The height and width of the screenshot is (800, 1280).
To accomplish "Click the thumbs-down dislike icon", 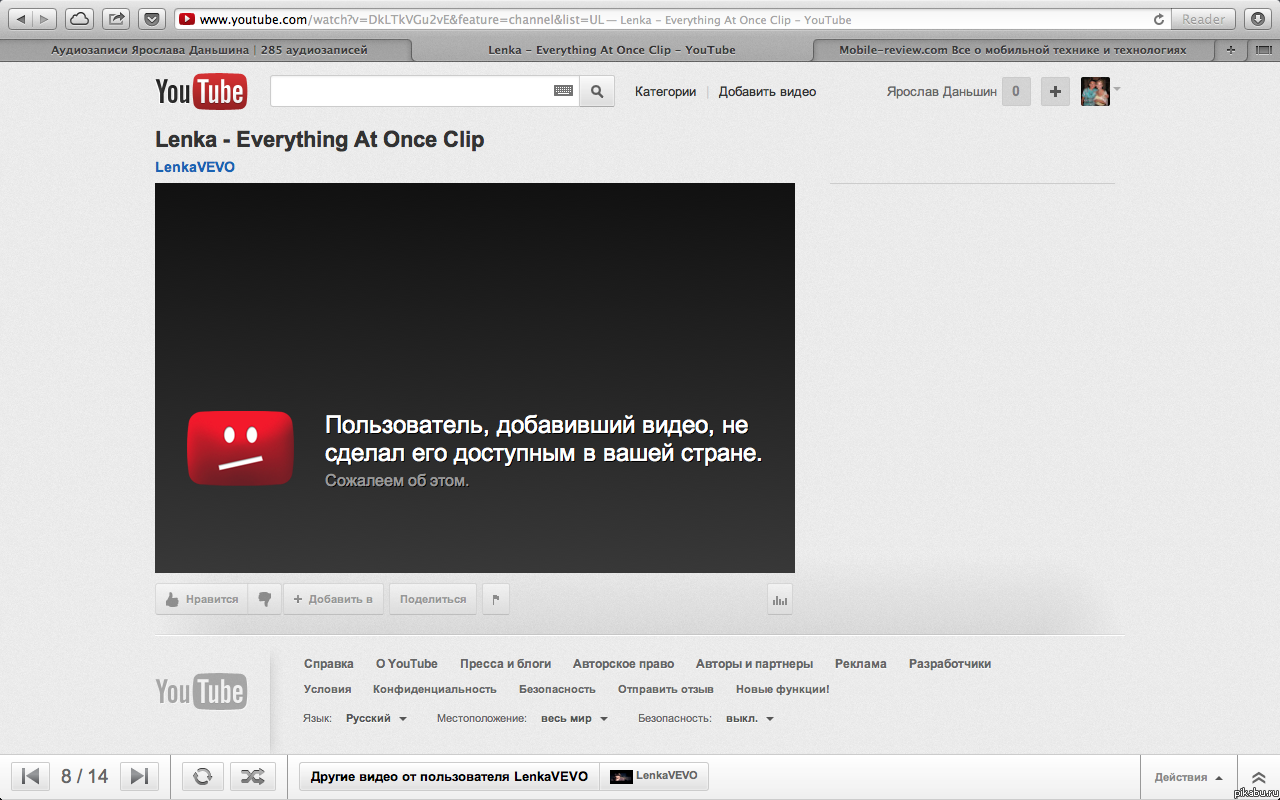I will 265,599.
